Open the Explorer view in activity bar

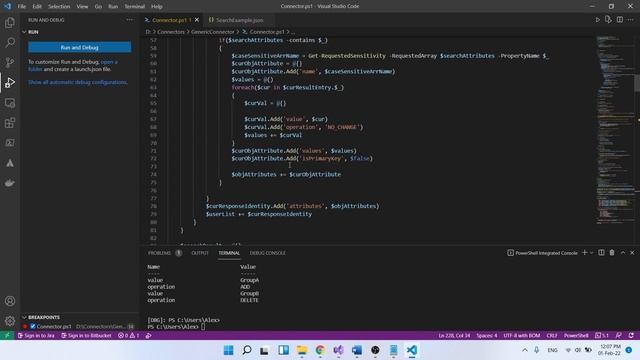(x=10, y=22)
